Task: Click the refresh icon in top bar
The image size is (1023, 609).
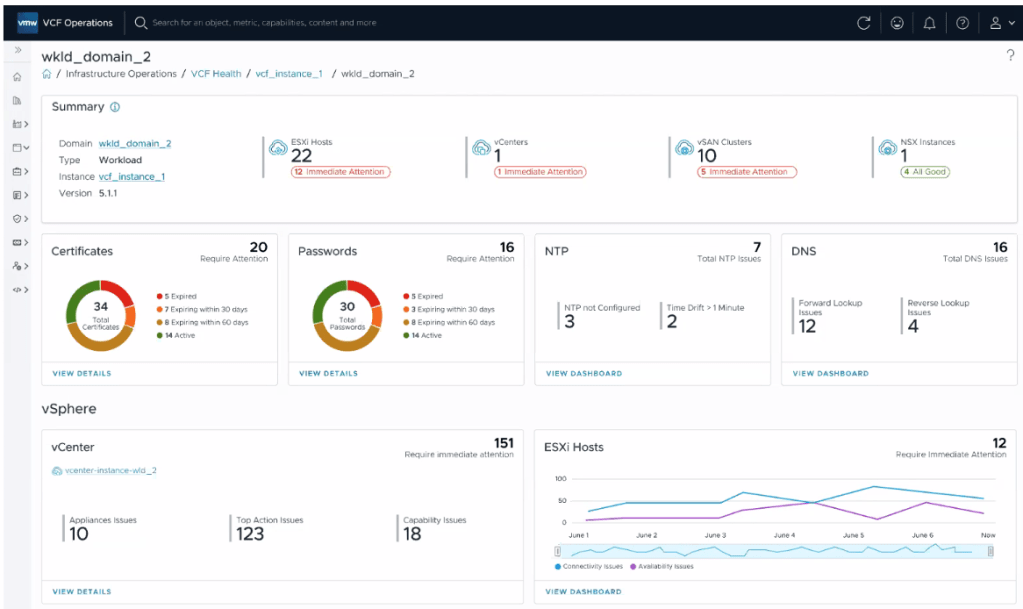Action: tap(864, 23)
